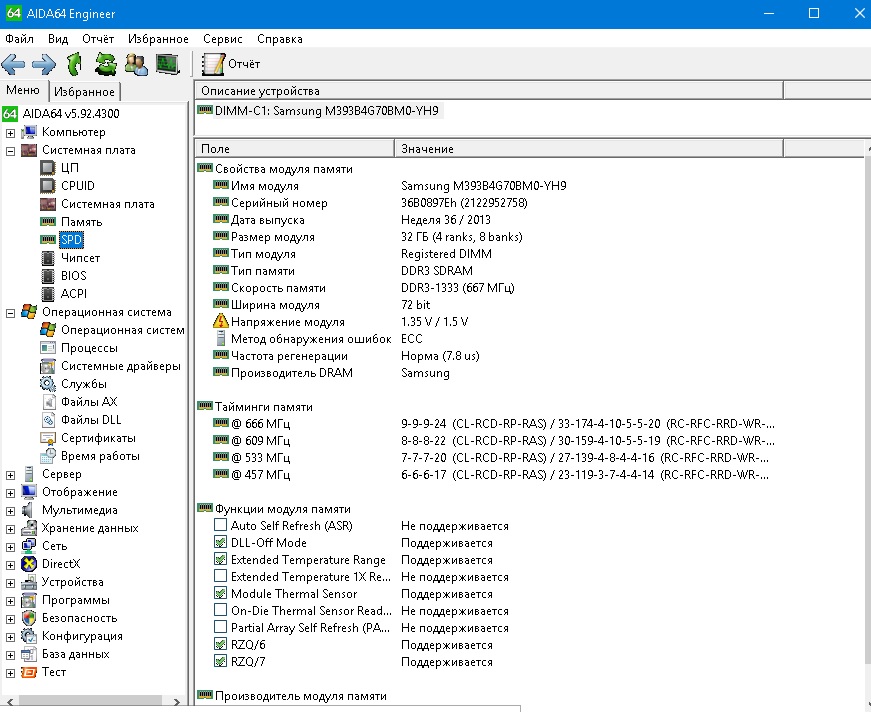Click the Отчёт report toolbar button
Screen dimensions: 871x712
(231, 64)
